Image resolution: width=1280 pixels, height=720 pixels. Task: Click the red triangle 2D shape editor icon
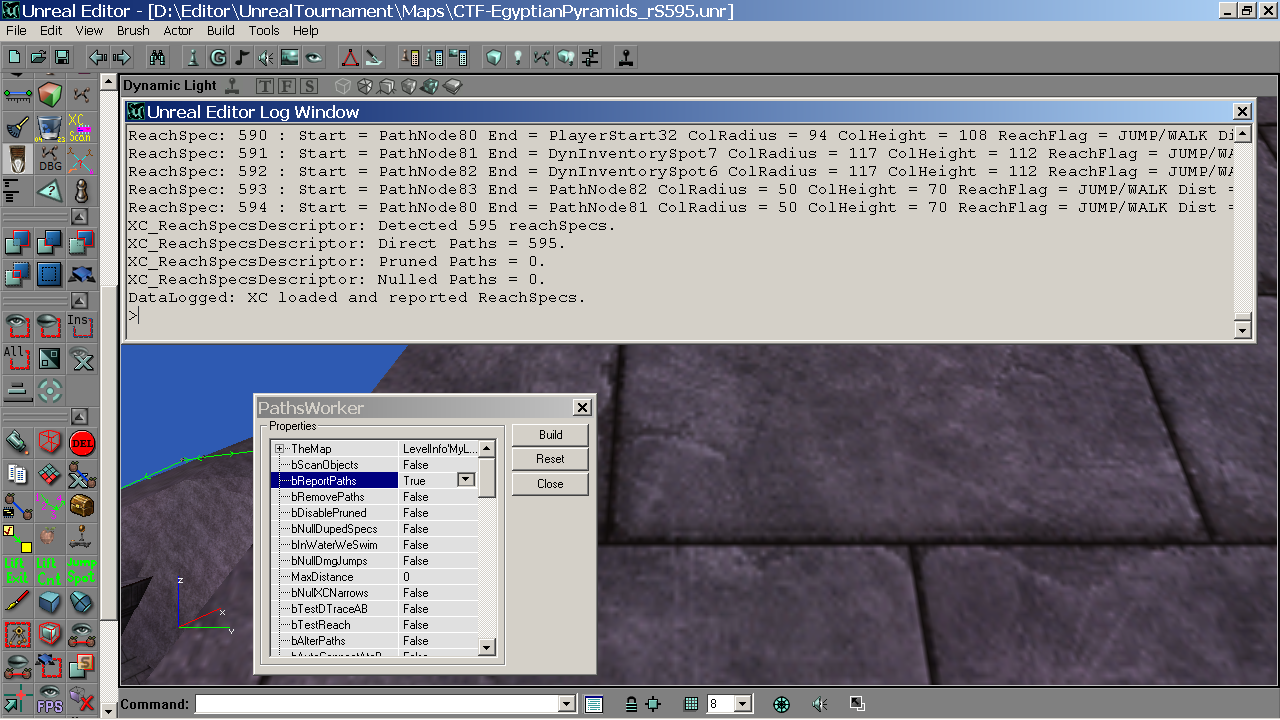(x=349, y=57)
